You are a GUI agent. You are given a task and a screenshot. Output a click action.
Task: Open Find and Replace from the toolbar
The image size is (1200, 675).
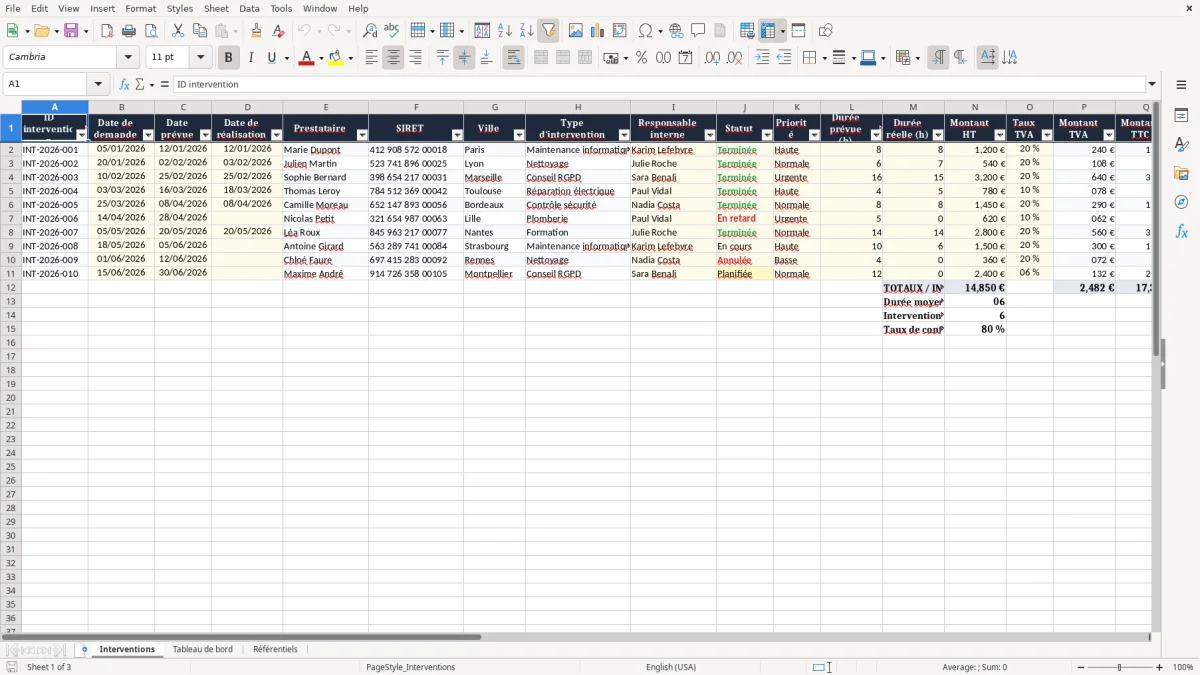coord(370,31)
